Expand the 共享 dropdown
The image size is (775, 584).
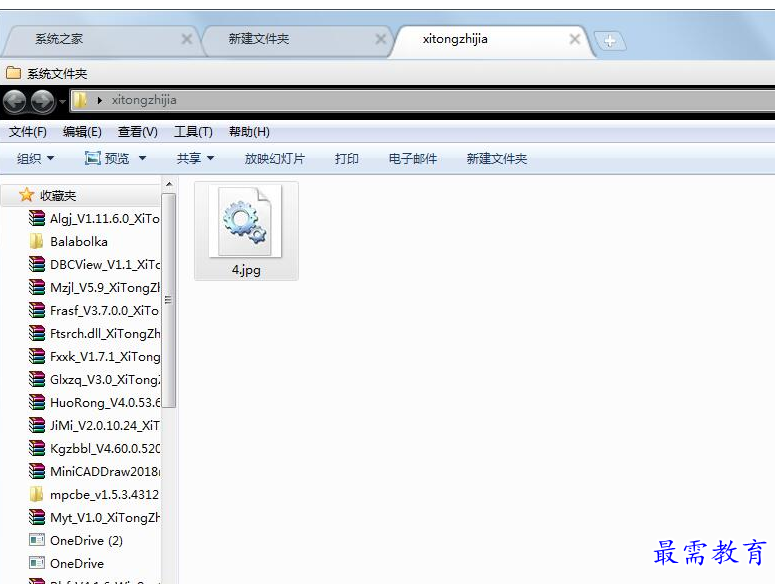click(x=195, y=159)
